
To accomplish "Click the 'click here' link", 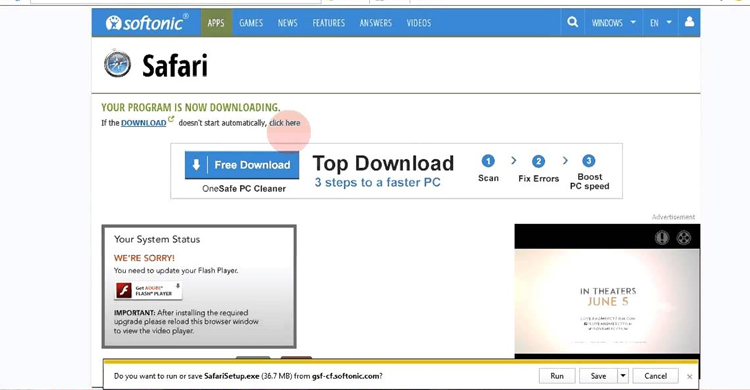I will (x=285, y=123).
